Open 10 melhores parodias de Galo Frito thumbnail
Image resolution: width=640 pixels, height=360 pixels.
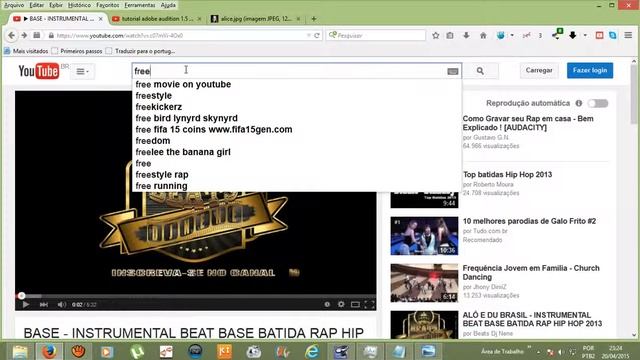click(x=424, y=236)
